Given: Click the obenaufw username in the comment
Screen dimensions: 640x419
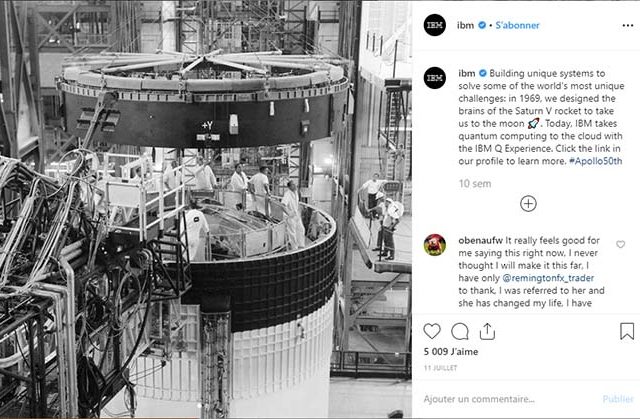Looking at the screenshot, I should click(x=480, y=240).
